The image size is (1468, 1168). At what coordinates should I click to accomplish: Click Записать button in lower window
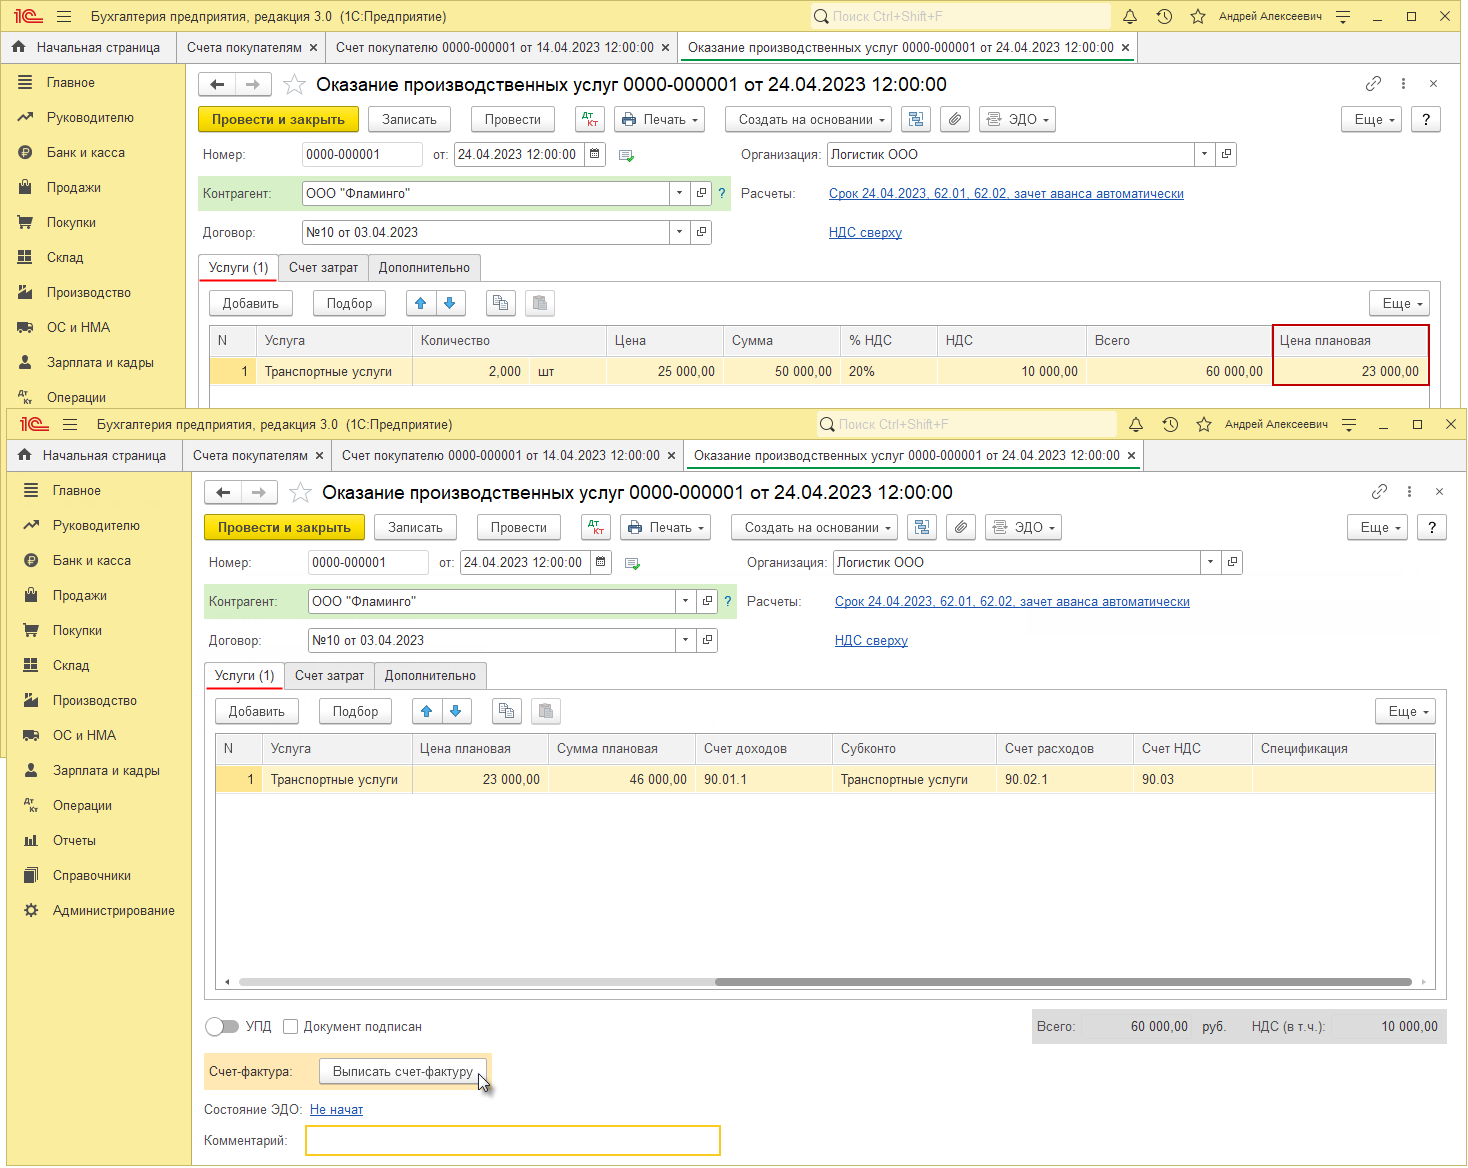(415, 527)
